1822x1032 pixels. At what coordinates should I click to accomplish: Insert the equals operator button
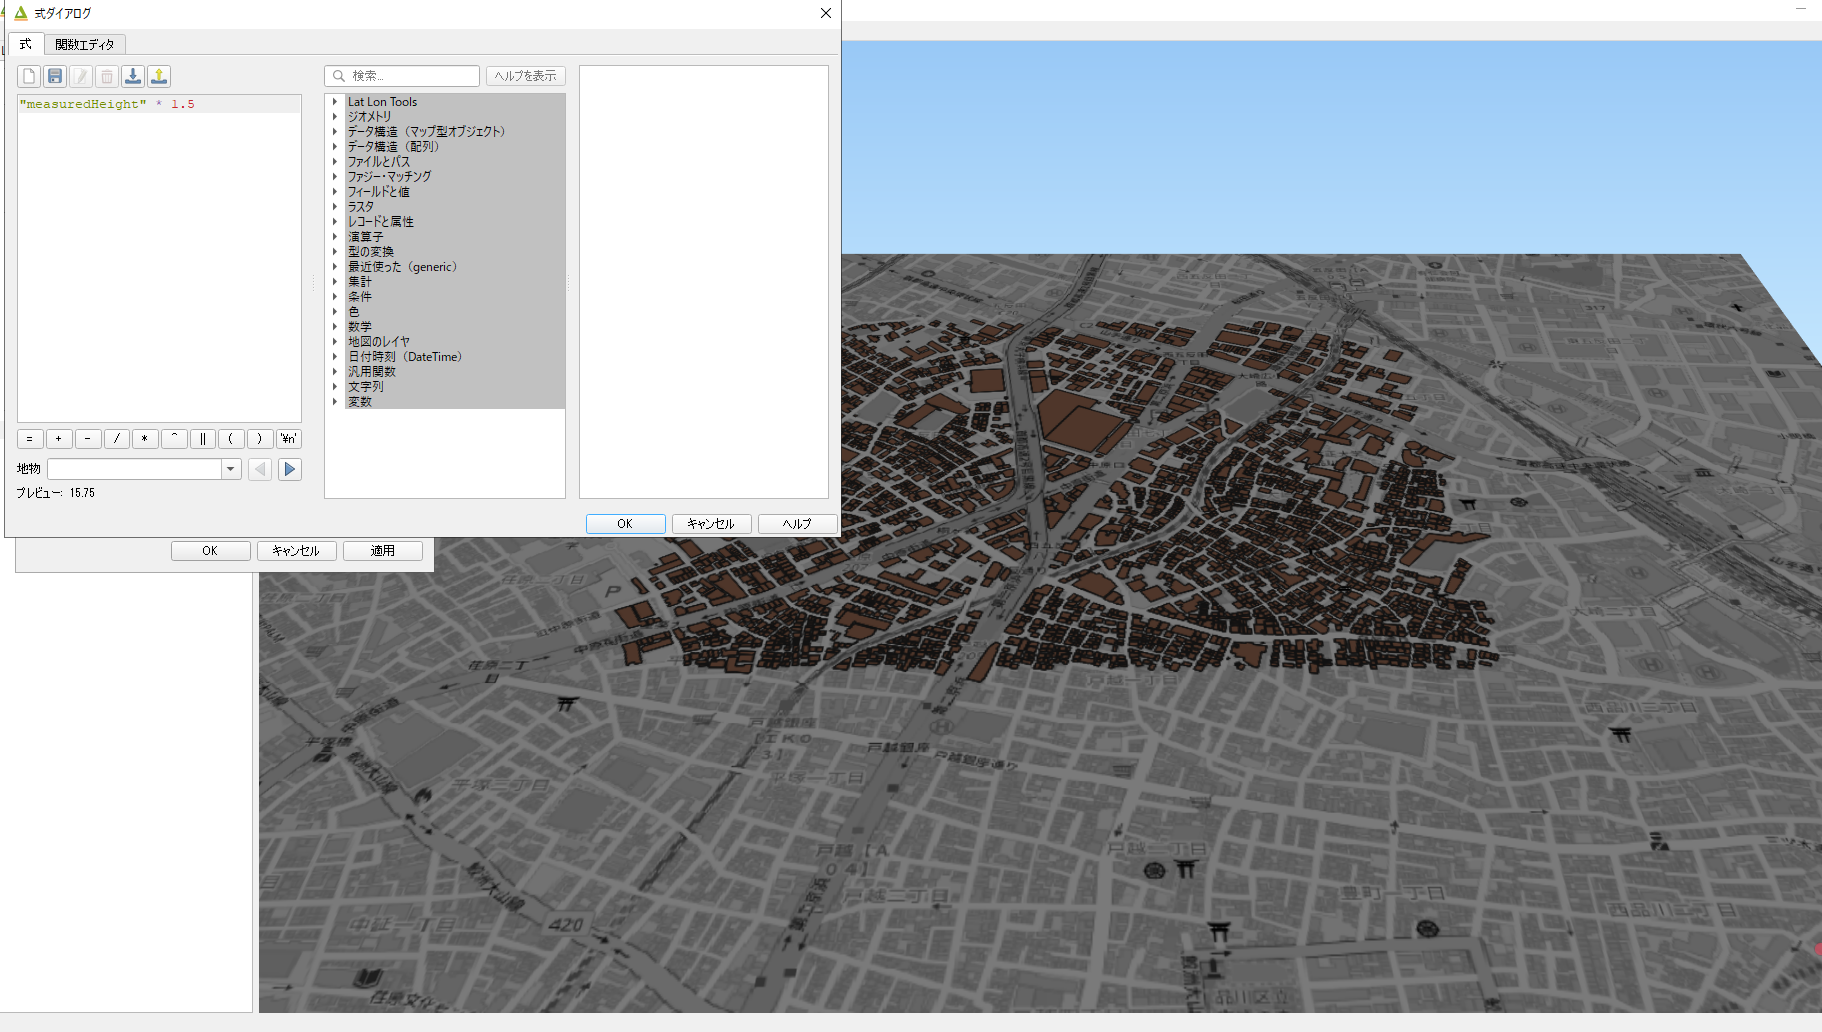[x=30, y=439]
